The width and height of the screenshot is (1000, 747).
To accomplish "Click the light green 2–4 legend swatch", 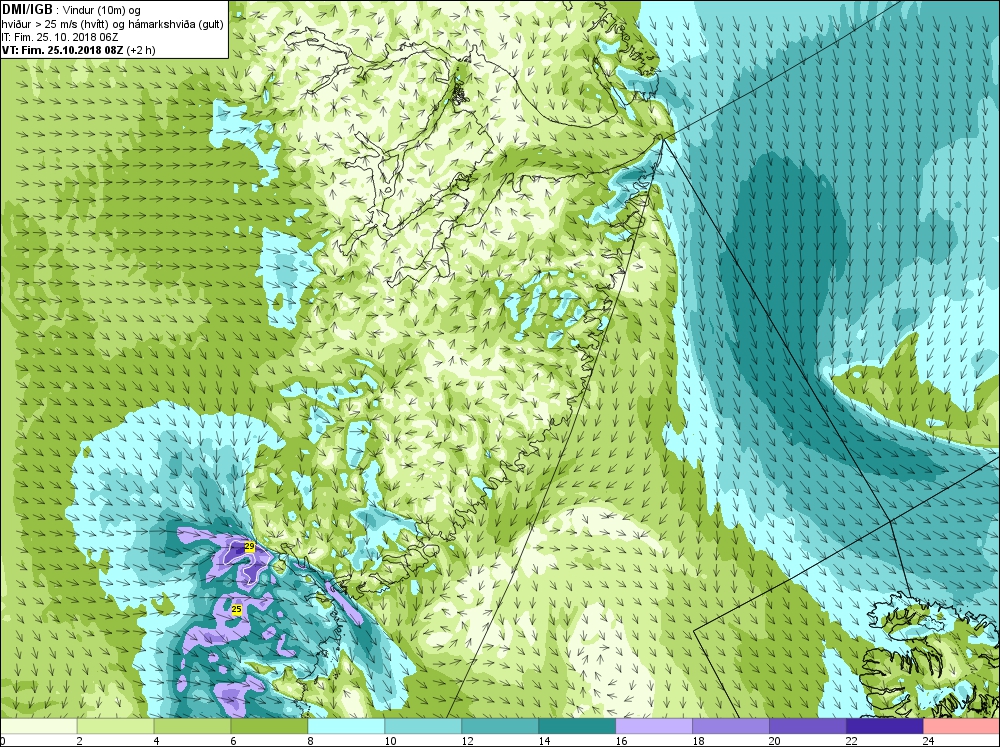I will pyautogui.click(x=115, y=726).
